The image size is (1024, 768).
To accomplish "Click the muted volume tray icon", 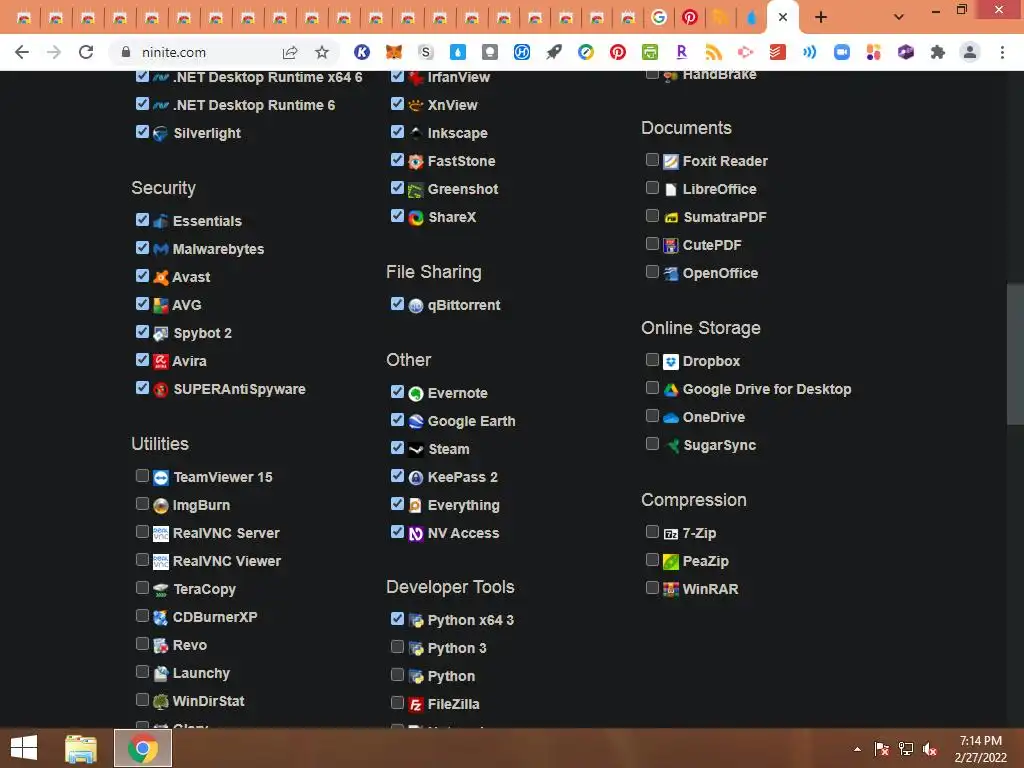I will [929, 748].
